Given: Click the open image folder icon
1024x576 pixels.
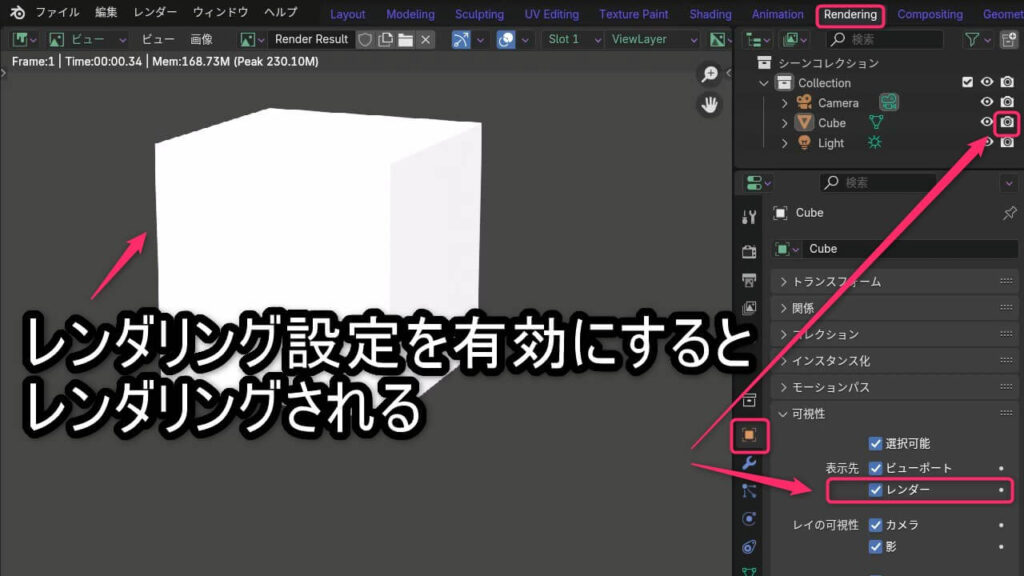Looking at the screenshot, I should click(406, 40).
